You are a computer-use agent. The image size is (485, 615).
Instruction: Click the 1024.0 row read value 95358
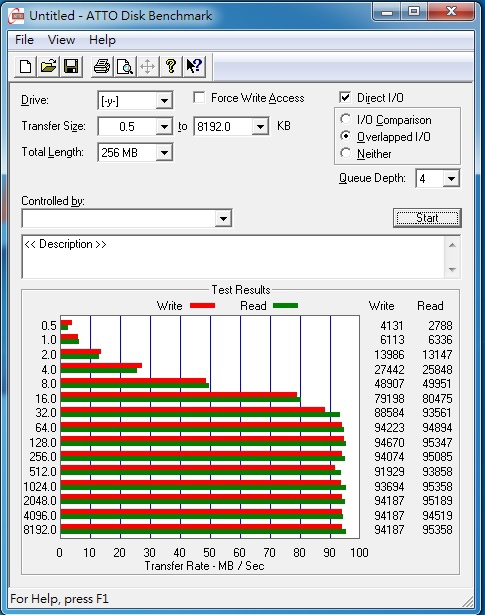(437, 487)
